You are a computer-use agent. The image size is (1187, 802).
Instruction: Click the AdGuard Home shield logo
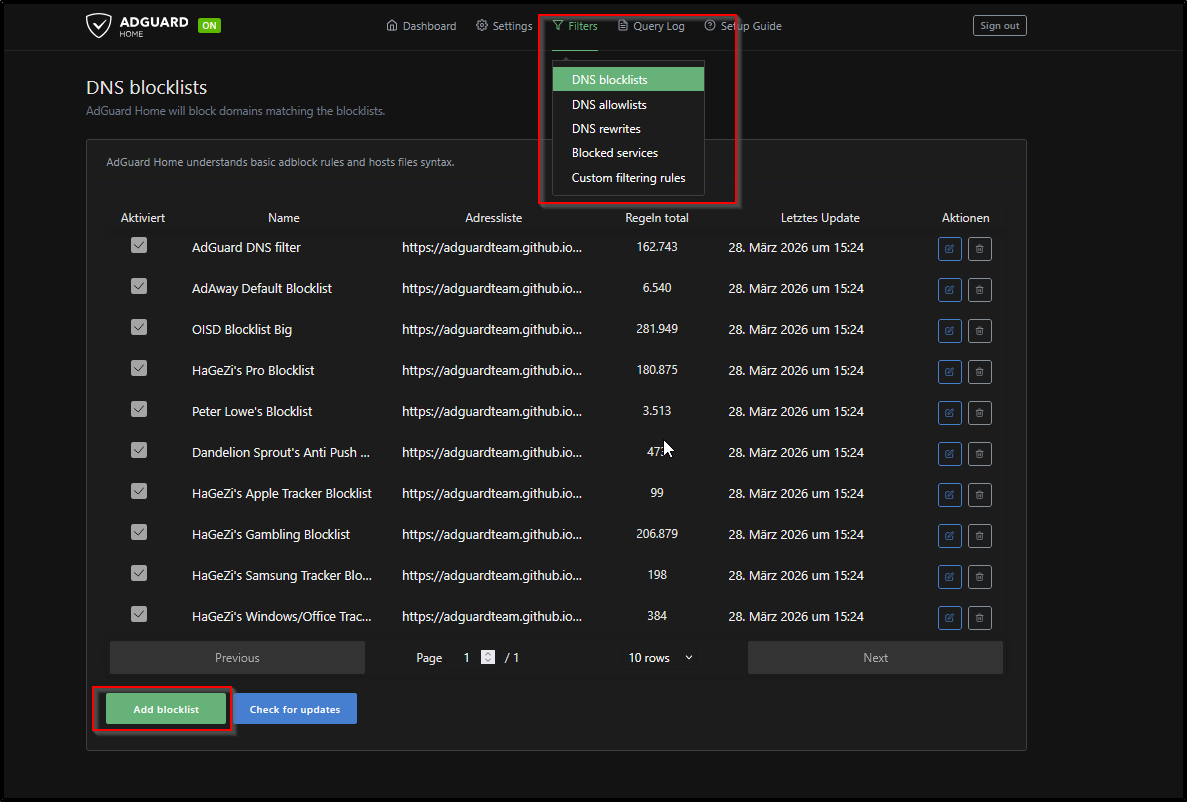click(99, 26)
